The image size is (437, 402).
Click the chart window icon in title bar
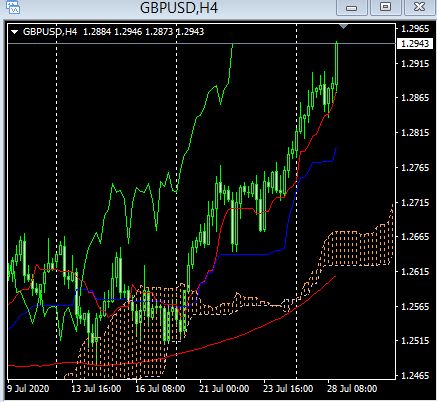coord(13,7)
